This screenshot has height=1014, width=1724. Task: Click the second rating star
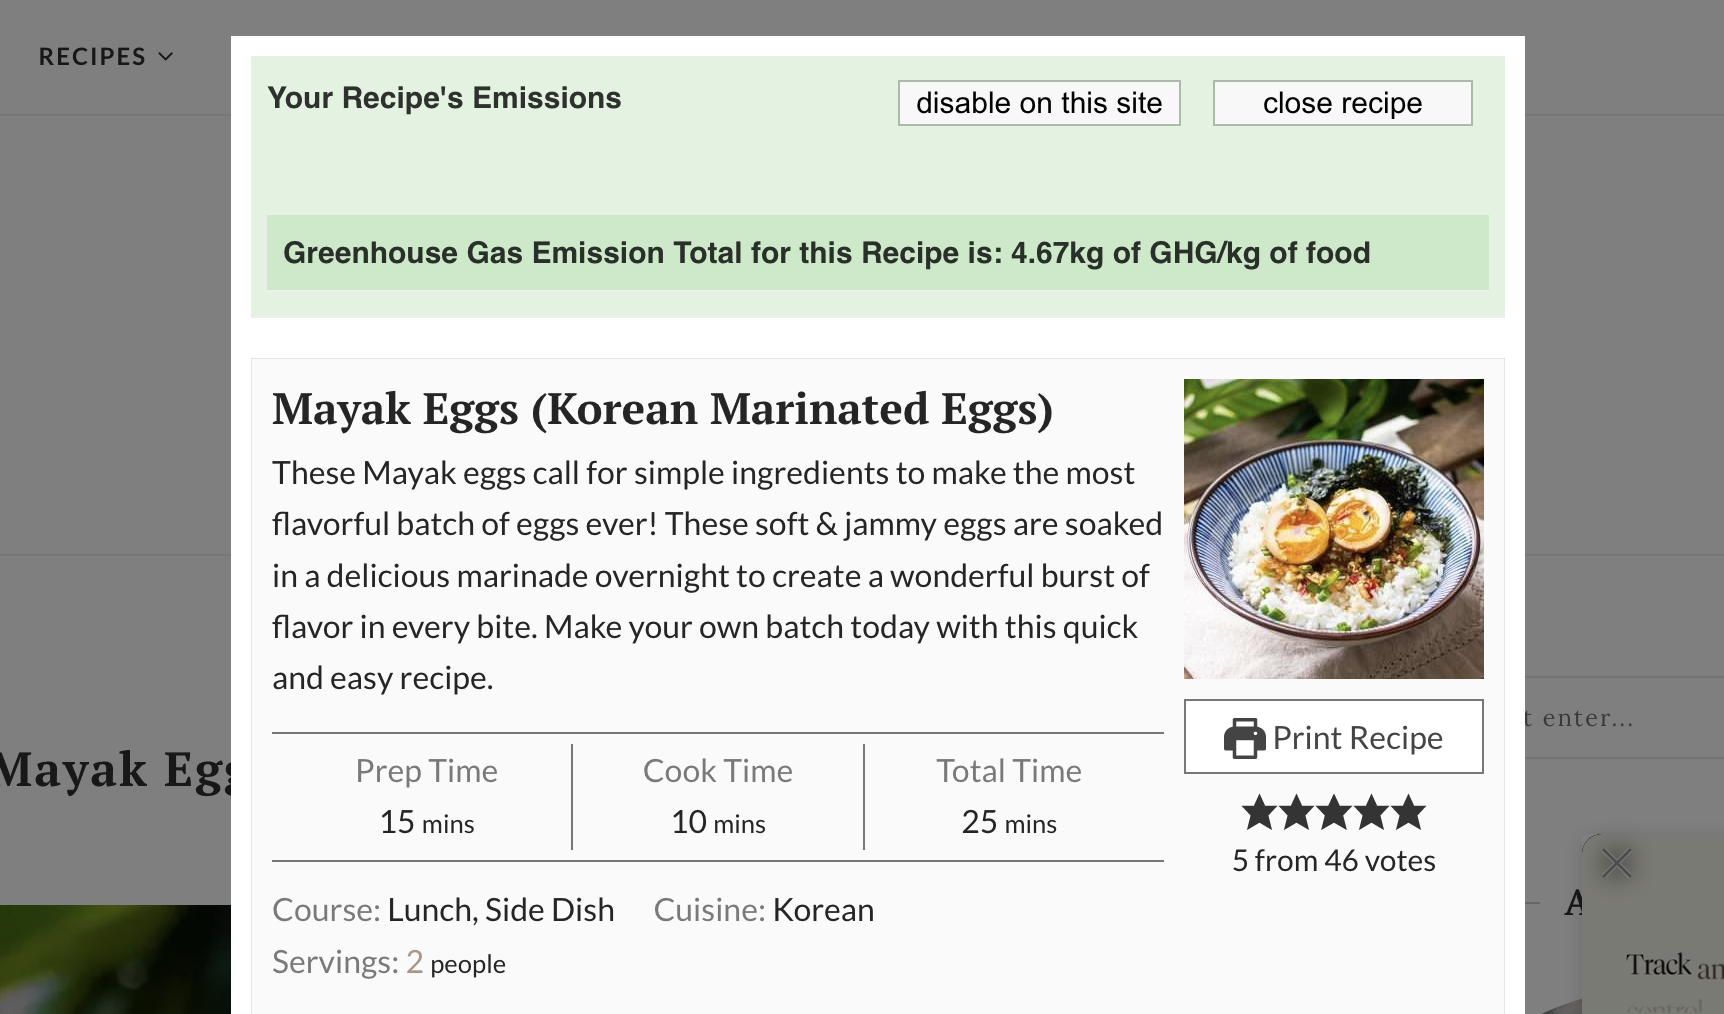point(1296,813)
